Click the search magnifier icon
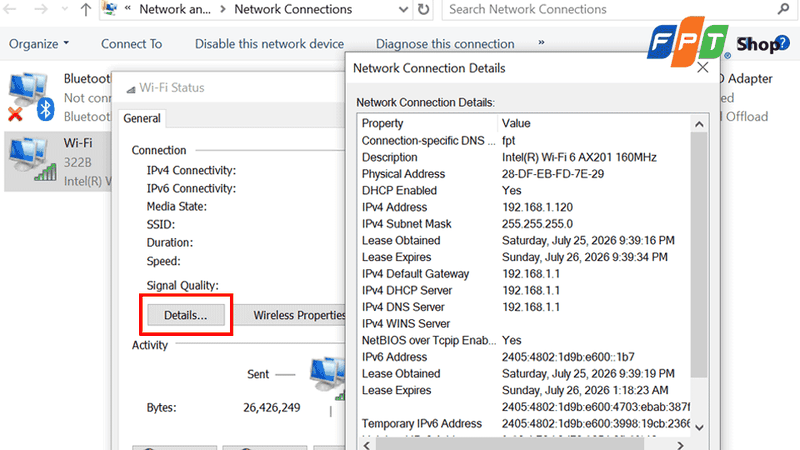The image size is (800, 450). pos(783,9)
